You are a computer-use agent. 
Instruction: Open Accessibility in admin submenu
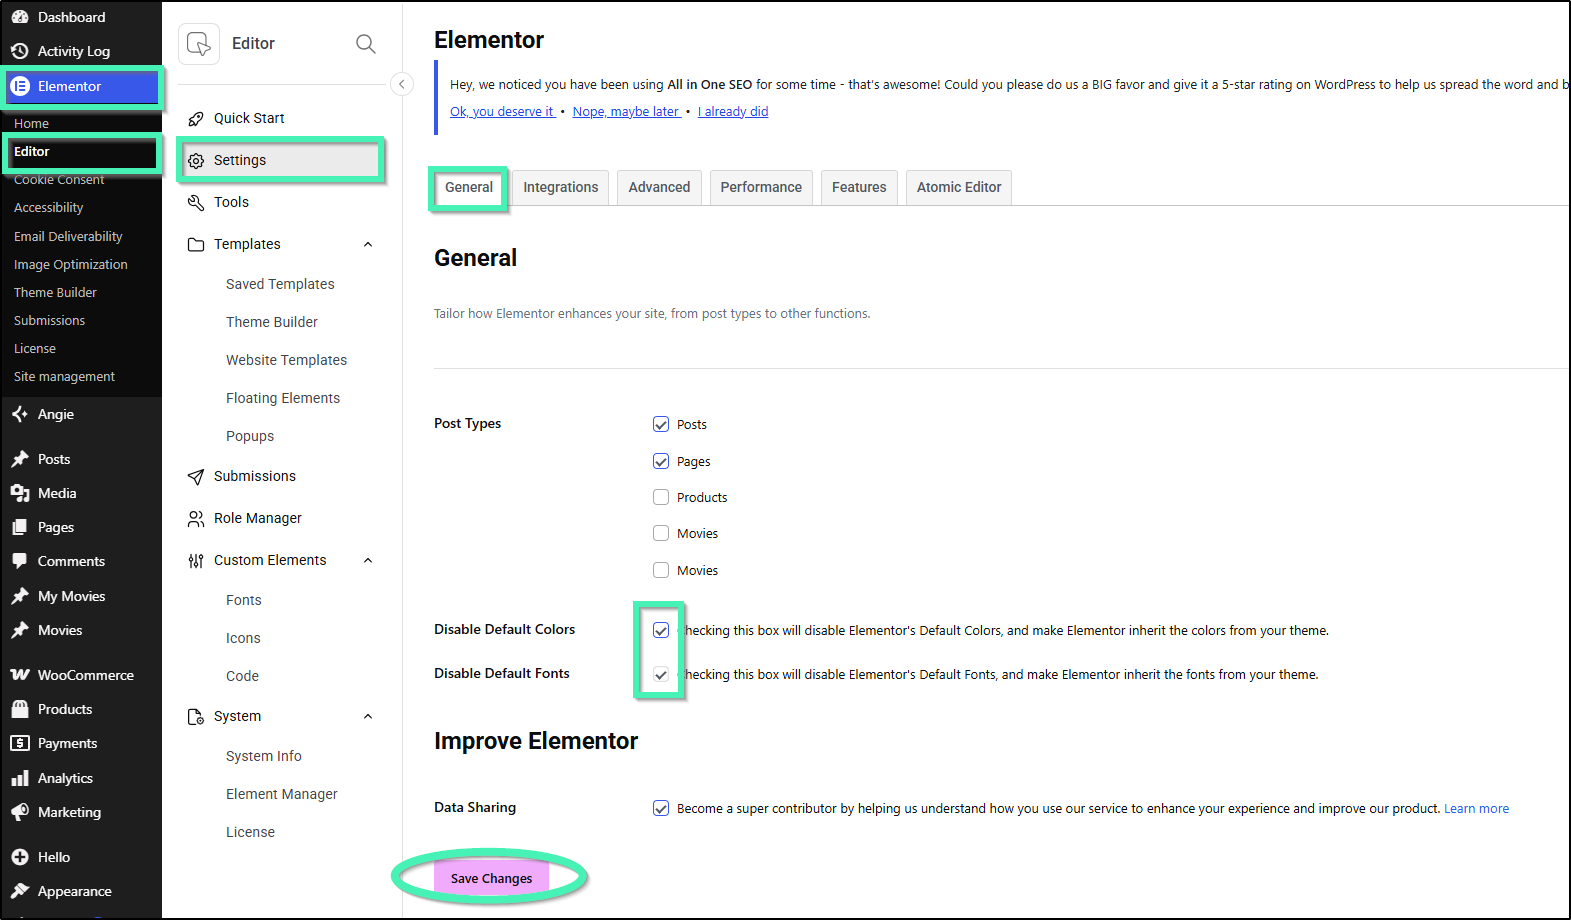[49, 208]
